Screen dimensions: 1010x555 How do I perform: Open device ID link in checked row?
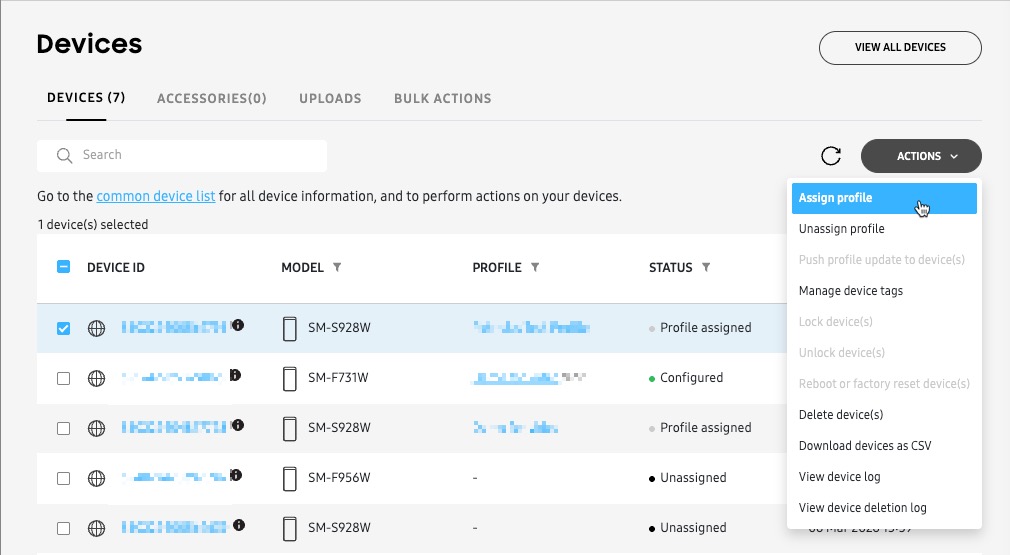click(174, 328)
